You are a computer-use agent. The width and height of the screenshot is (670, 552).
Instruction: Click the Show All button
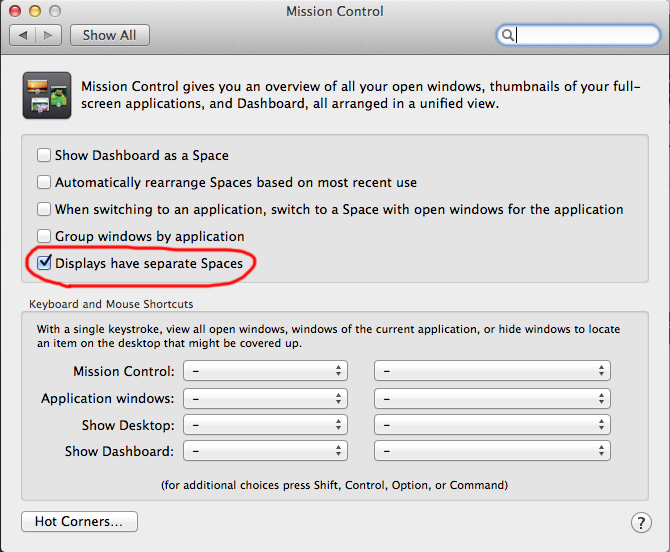click(110, 35)
